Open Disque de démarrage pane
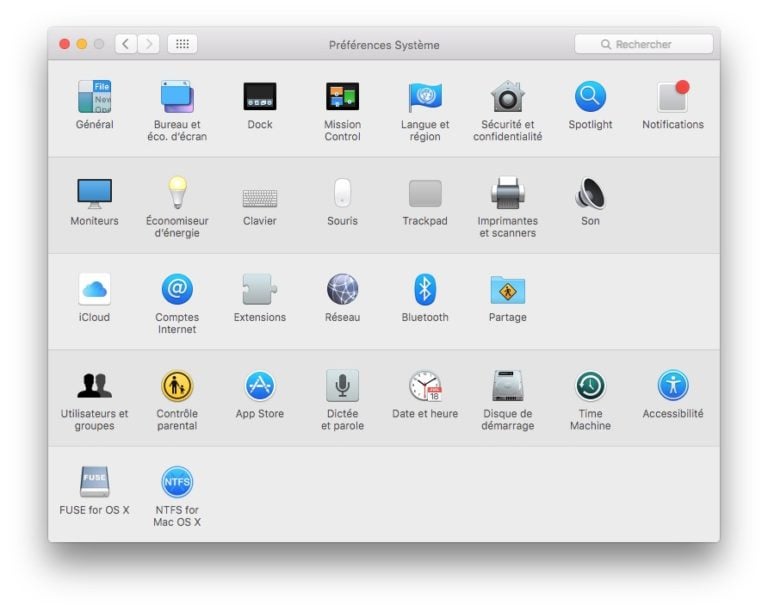 coord(507,385)
